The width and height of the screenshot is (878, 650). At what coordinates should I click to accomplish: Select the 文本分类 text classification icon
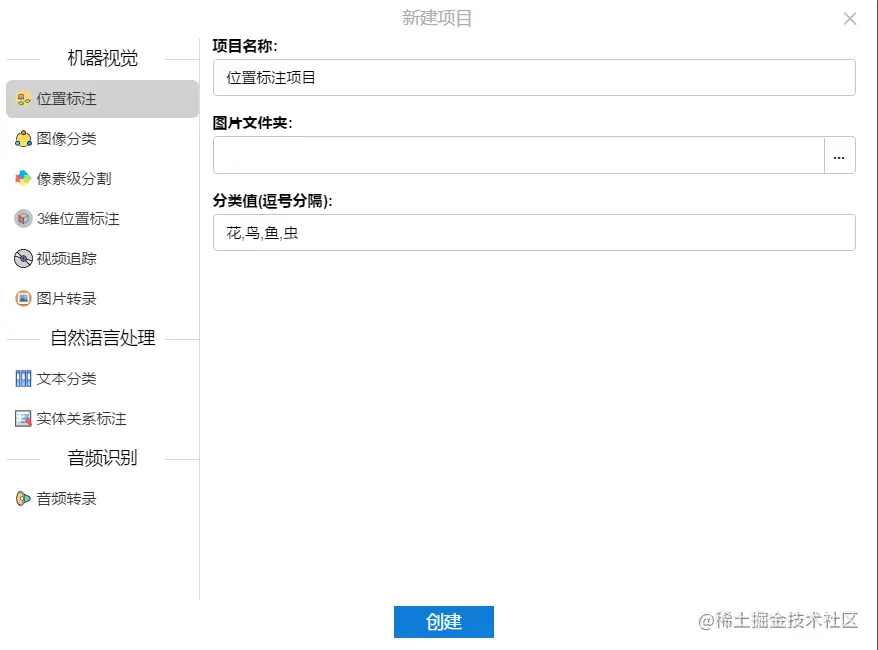(x=23, y=378)
